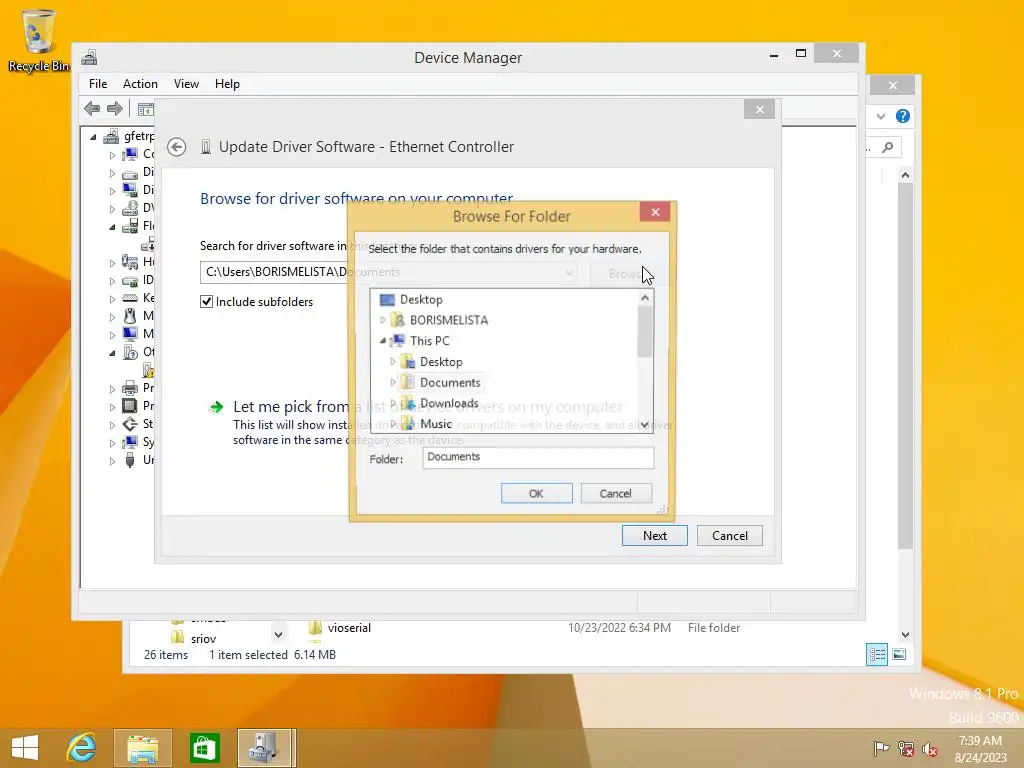Click the Explorer vertical scroll down arrow
Image resolution: width=1024 pixels, height=768 pixels.
(x=904, y=634)
